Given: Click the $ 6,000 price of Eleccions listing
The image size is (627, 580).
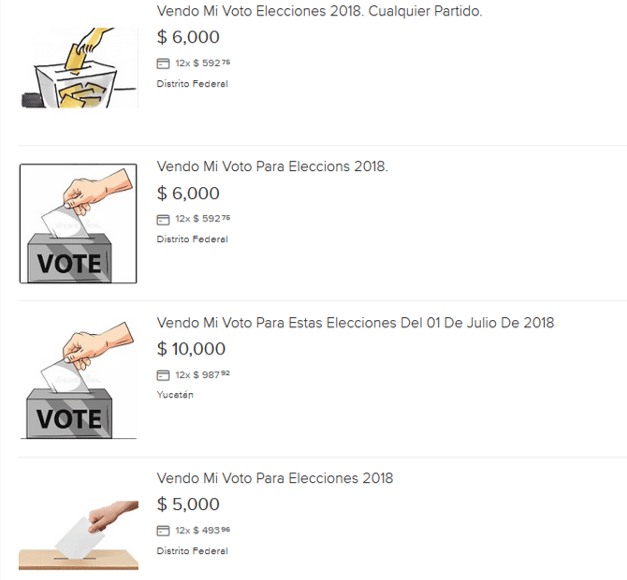Looking at the screenshot, I should point(188,193).
